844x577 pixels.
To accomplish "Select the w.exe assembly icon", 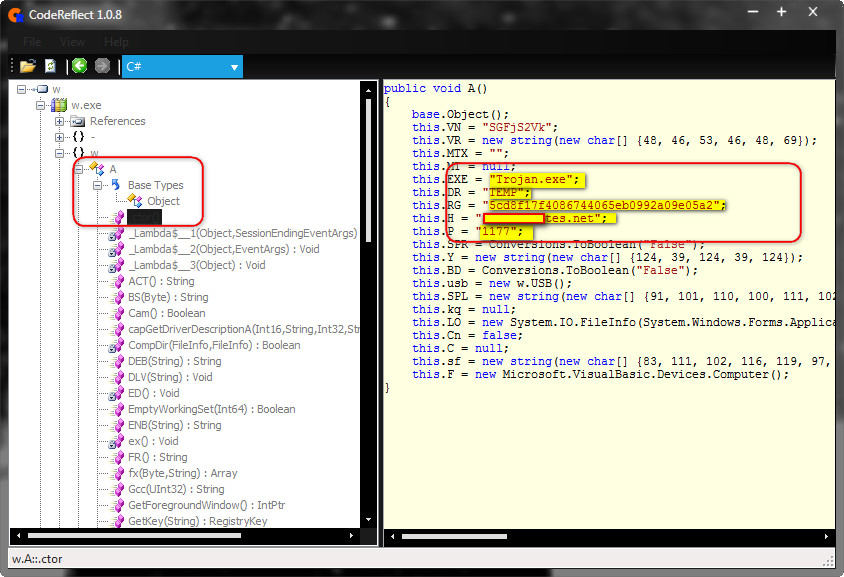I will tap(59, 105).
